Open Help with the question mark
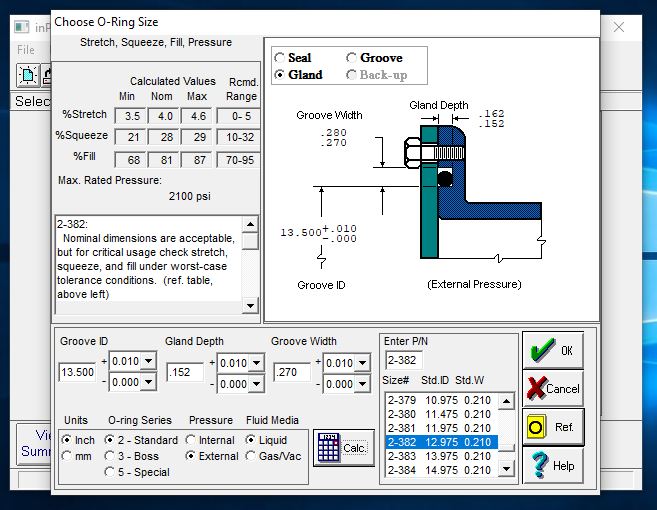657x510 pixels. [x=553, y=466]
